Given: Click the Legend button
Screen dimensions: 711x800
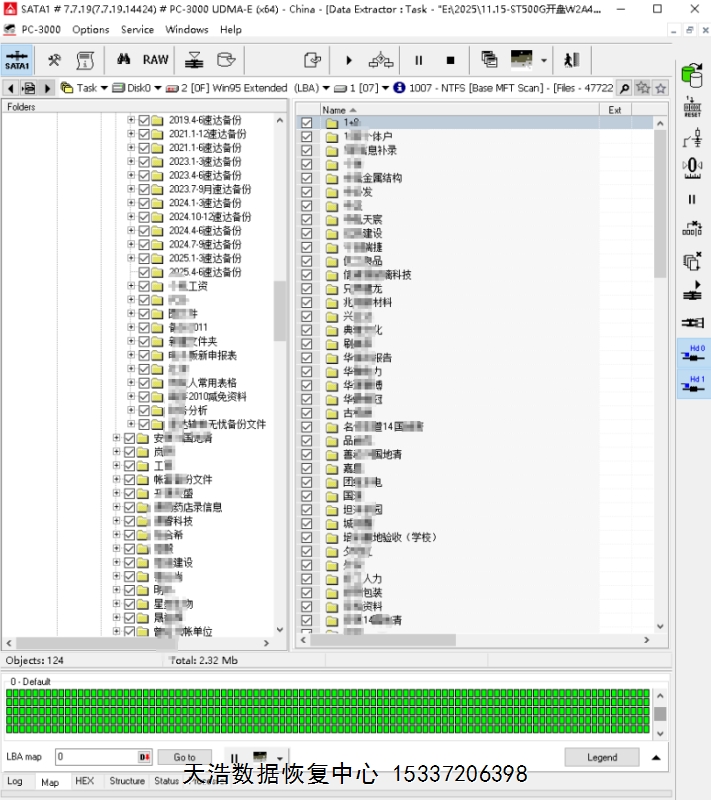Looking at the screenshot, I should pyautogui.click(x=601, y=757).
